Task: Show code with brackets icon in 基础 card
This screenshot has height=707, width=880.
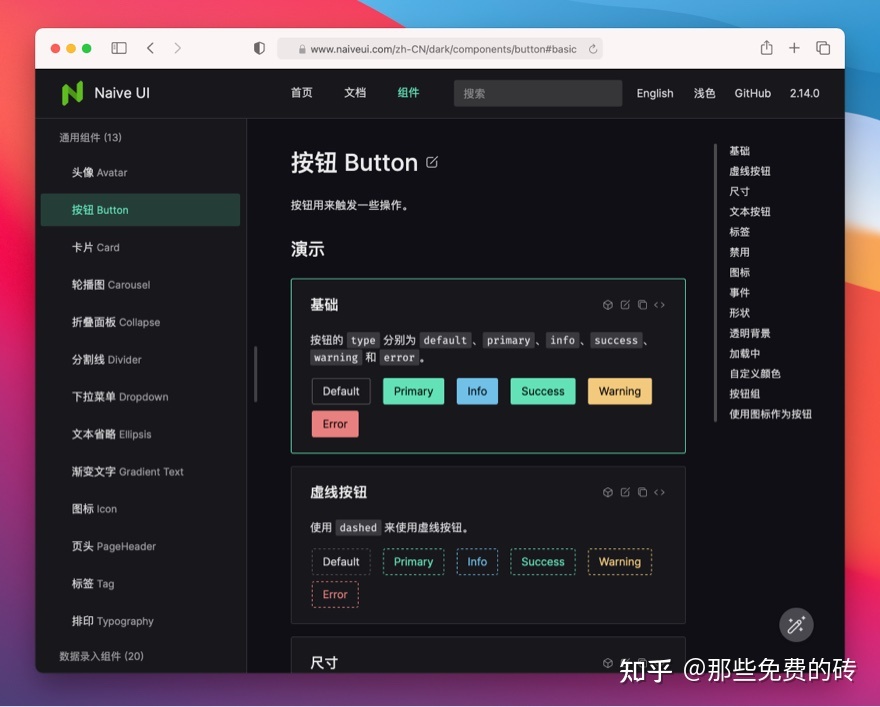Action: pyautogui.click(x=659, y=305)
